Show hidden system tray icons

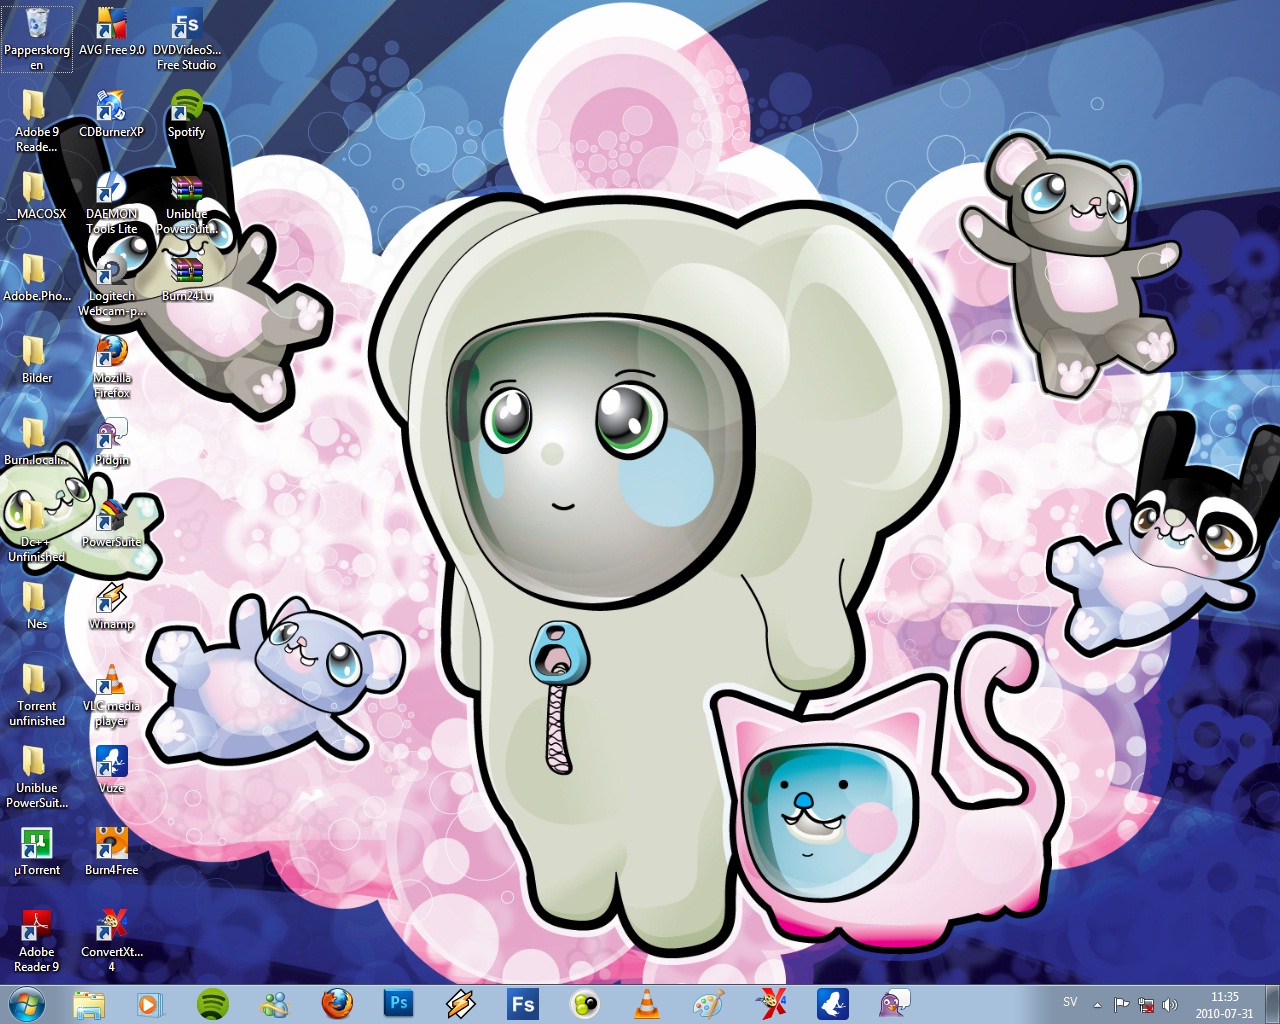pyautogui.click(x=1097, y=1004)
